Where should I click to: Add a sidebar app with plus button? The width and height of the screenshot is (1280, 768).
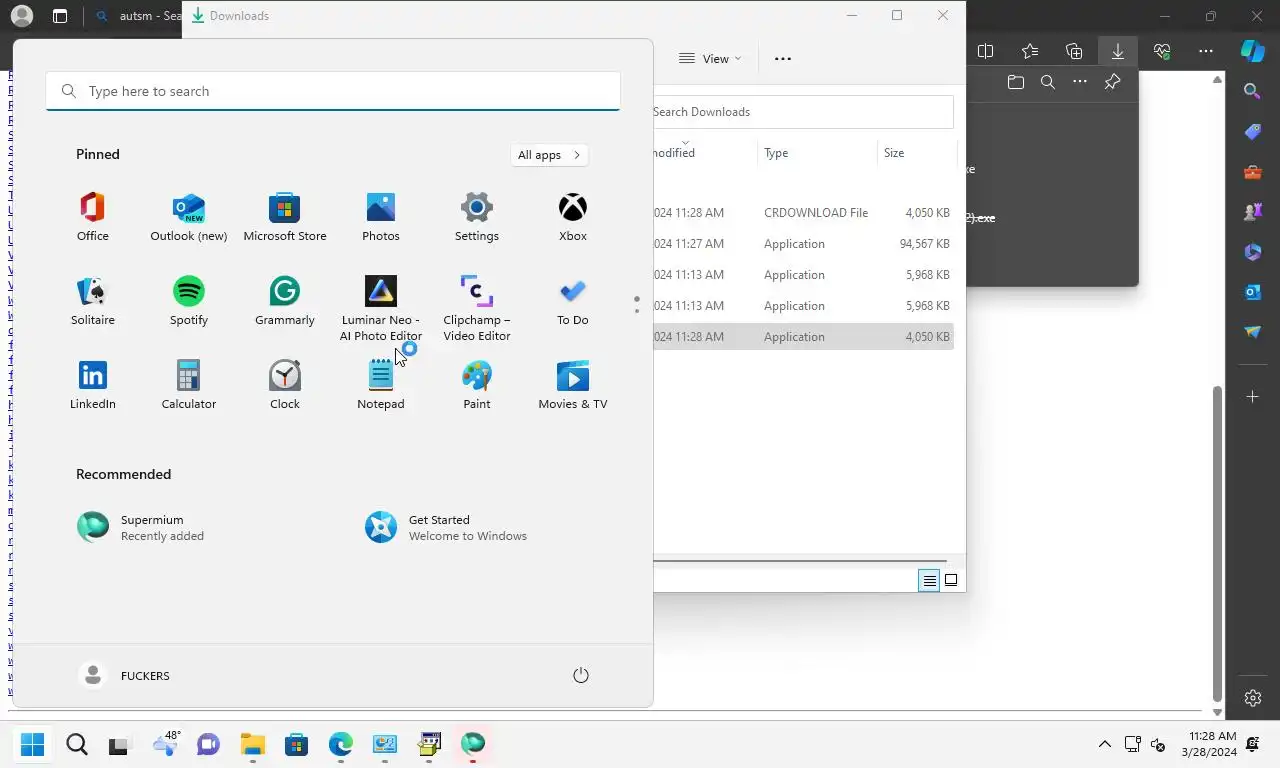(1252, 397)
